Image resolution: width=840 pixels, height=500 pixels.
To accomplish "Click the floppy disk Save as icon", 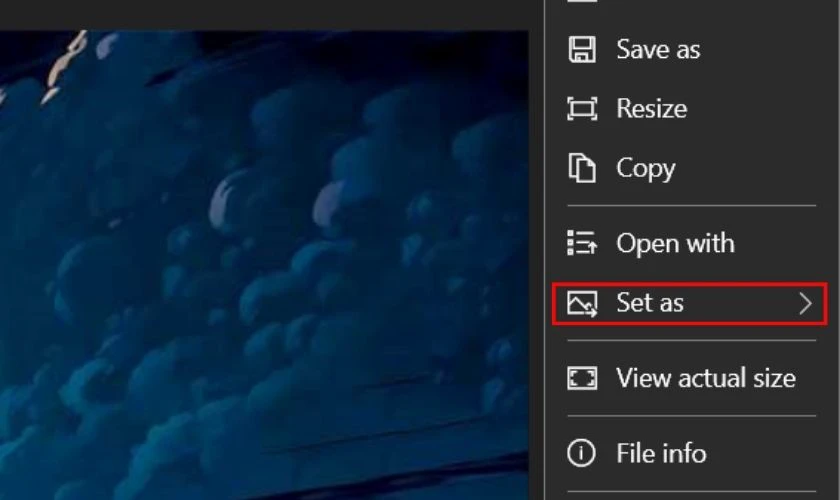I will [581, 49].
